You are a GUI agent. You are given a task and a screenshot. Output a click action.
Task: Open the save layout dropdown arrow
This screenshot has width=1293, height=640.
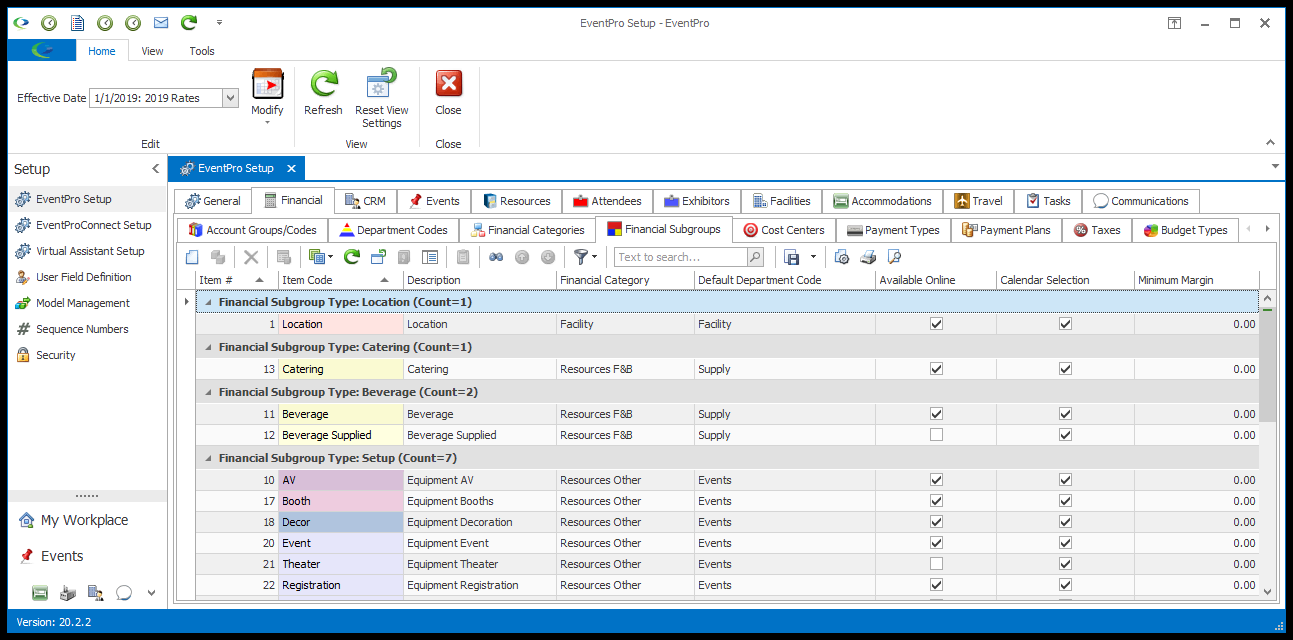pyautogui.click(x=813, y=257)
